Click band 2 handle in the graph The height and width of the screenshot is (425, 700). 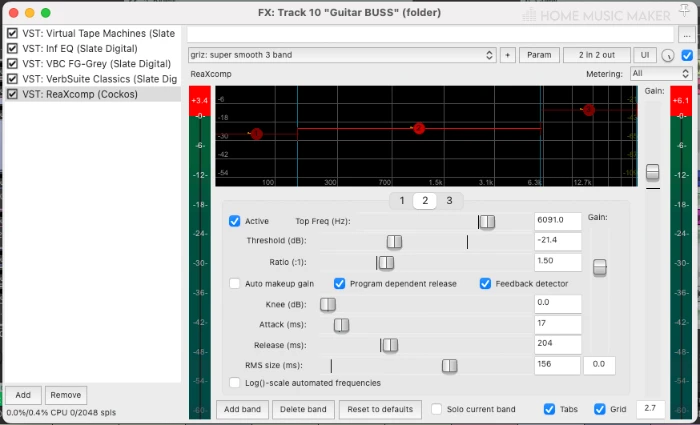point(418,128)
